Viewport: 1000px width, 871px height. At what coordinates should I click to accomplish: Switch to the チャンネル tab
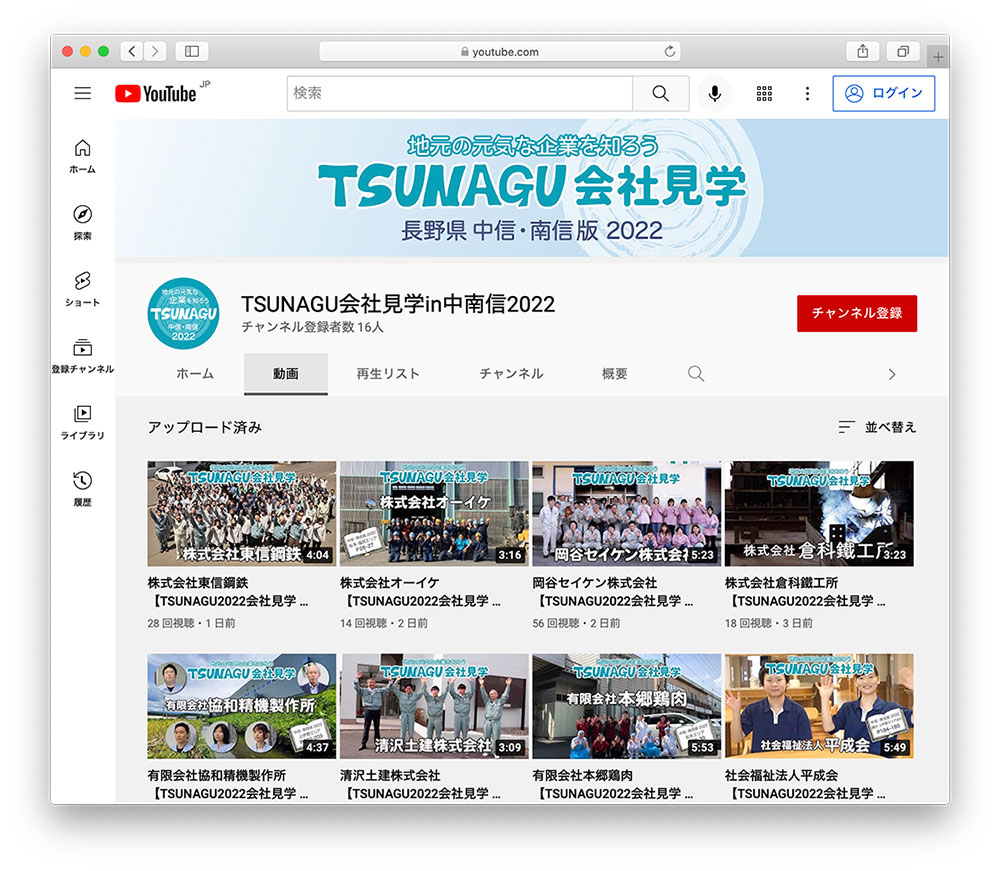[511, 374]
